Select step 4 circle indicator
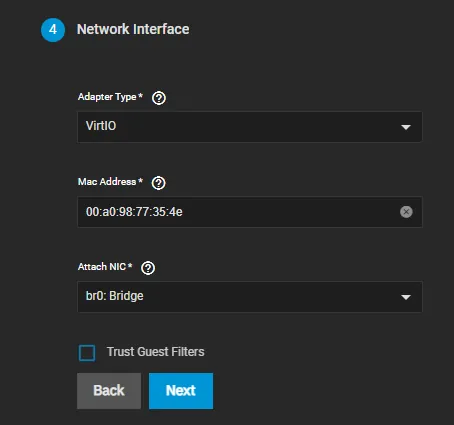454x425 pixels. [x=53, y=30]
